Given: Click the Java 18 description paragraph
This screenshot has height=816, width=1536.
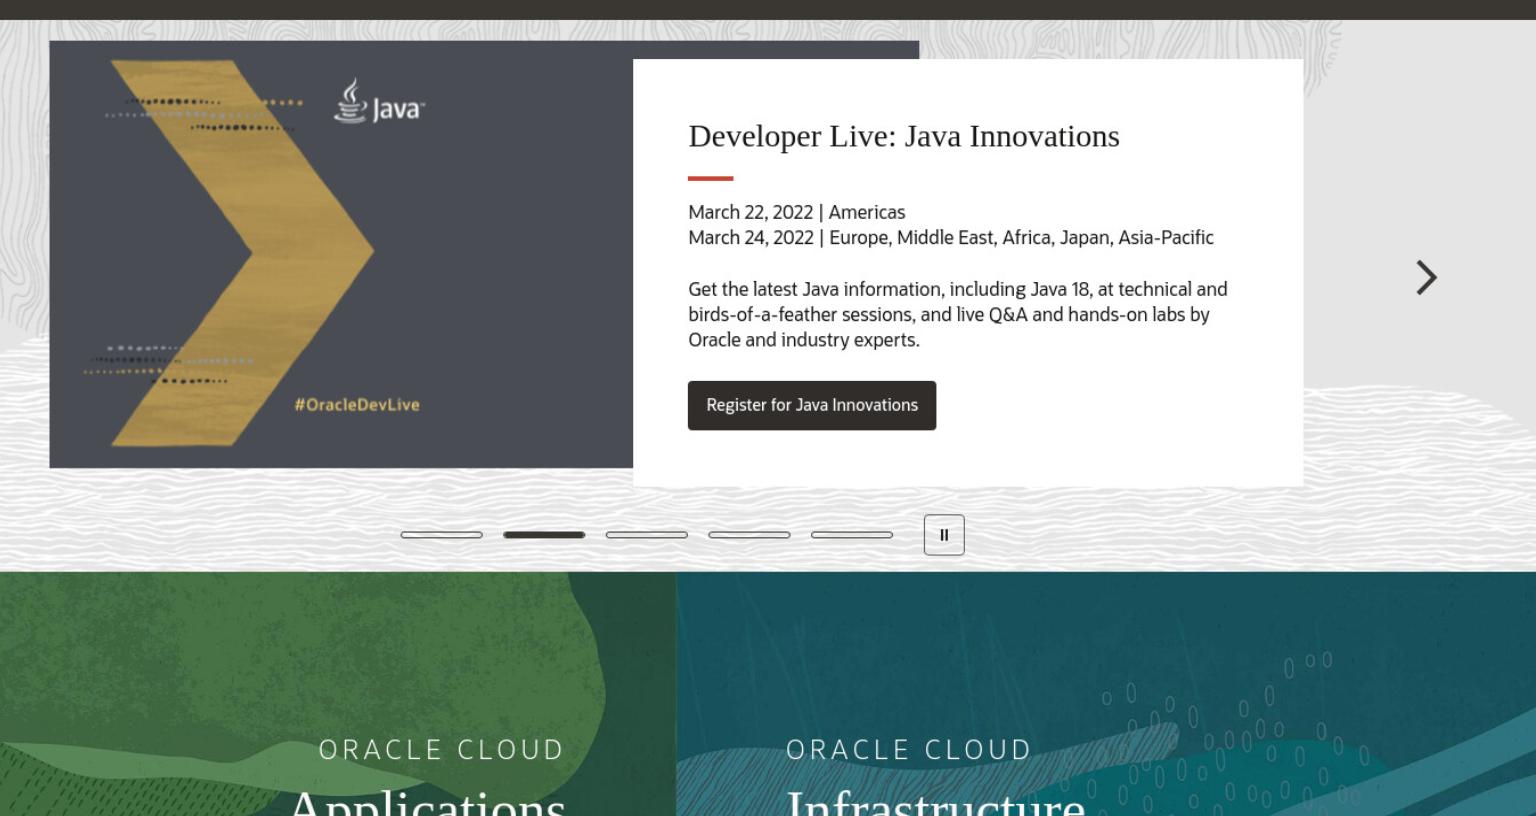Looking at the screenshot, I should coord(958,314).
